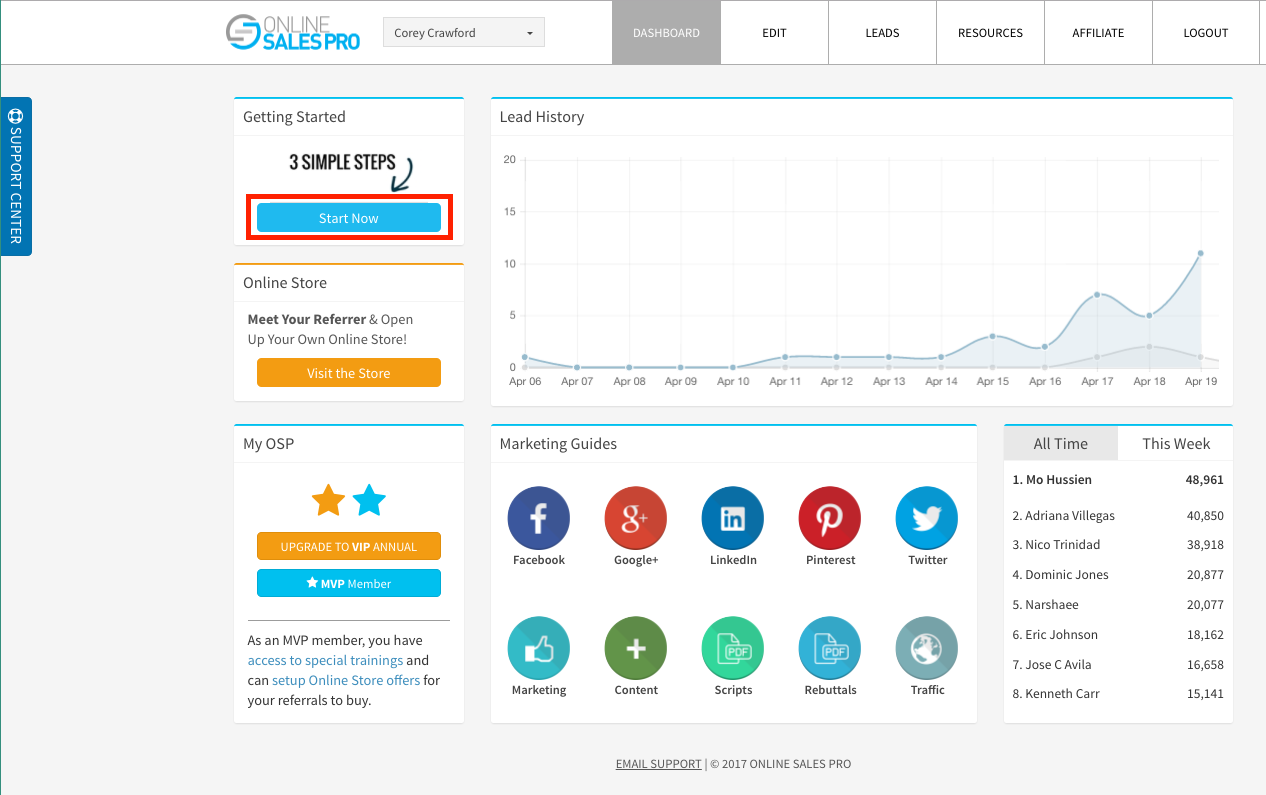This screenshot has width=1266, height=795.
Task: Click Upgrade to VIP Annual button
Action: click(349, 547)
